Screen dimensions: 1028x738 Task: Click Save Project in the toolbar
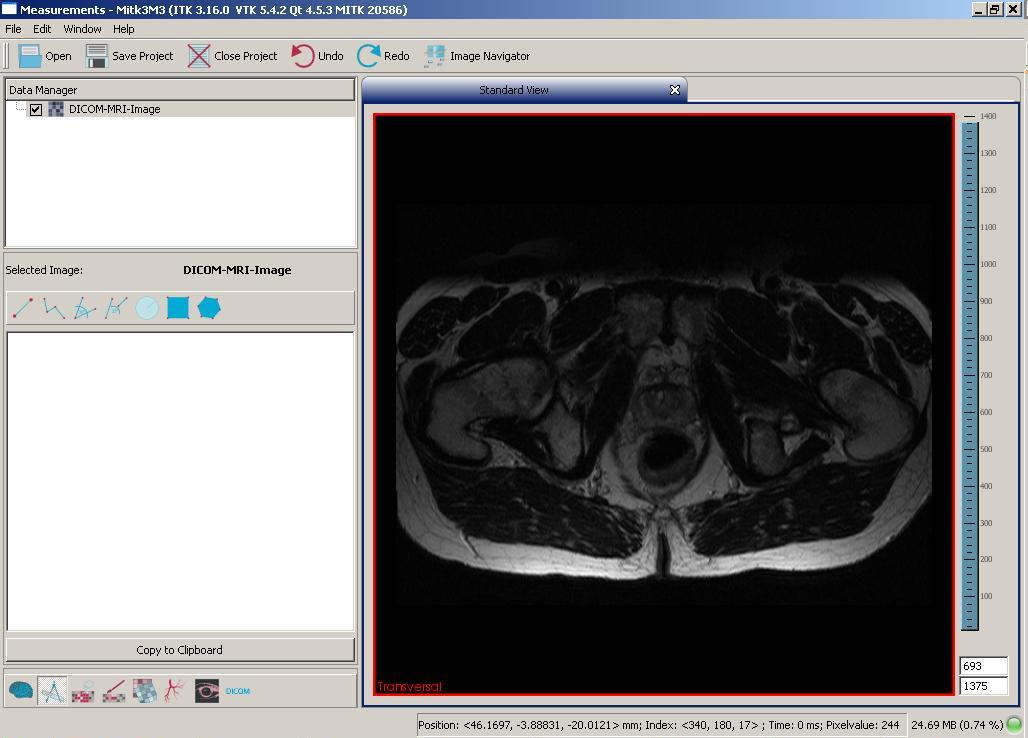[x=130, y=56]
